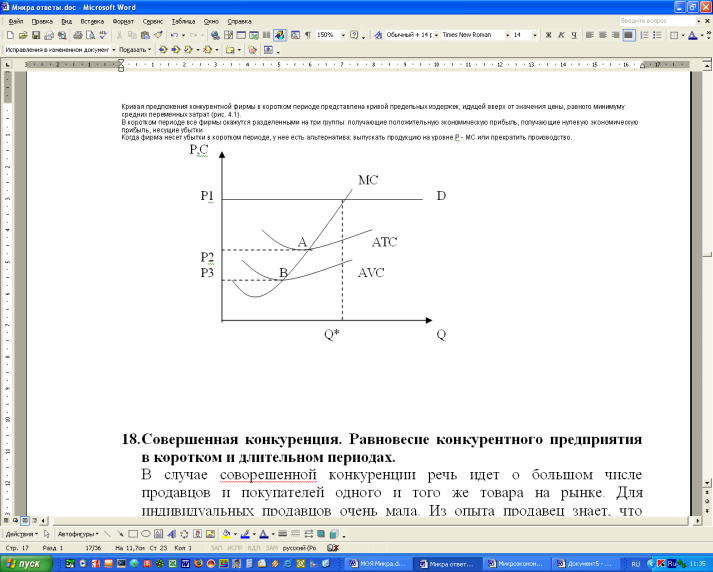
Task: Apply font color from formatting toolbar
Action: [x=693, y=35]
